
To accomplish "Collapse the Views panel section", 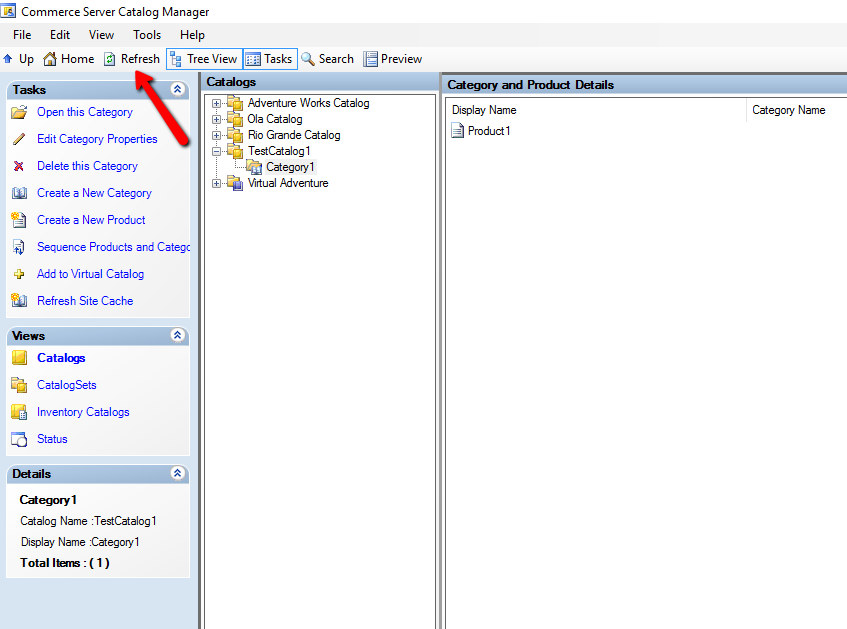I will point(177,335).
